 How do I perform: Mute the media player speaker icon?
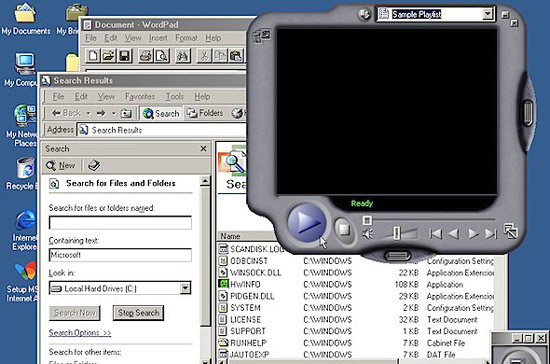pos(368,234)
